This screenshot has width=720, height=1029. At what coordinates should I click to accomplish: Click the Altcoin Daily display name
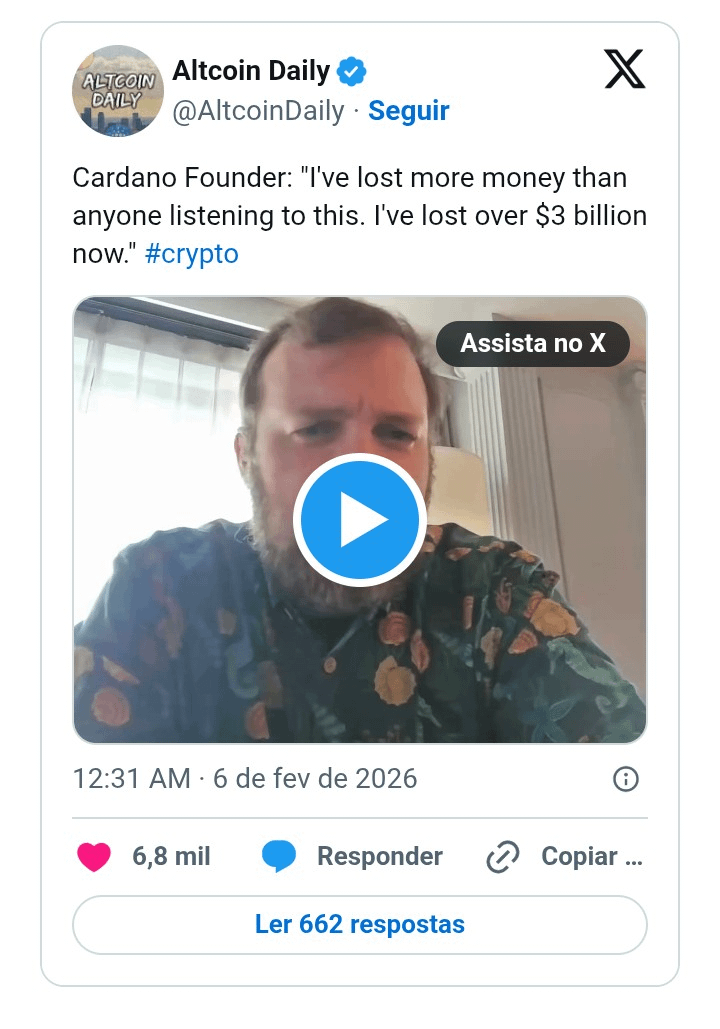click(x=251, y=71)
